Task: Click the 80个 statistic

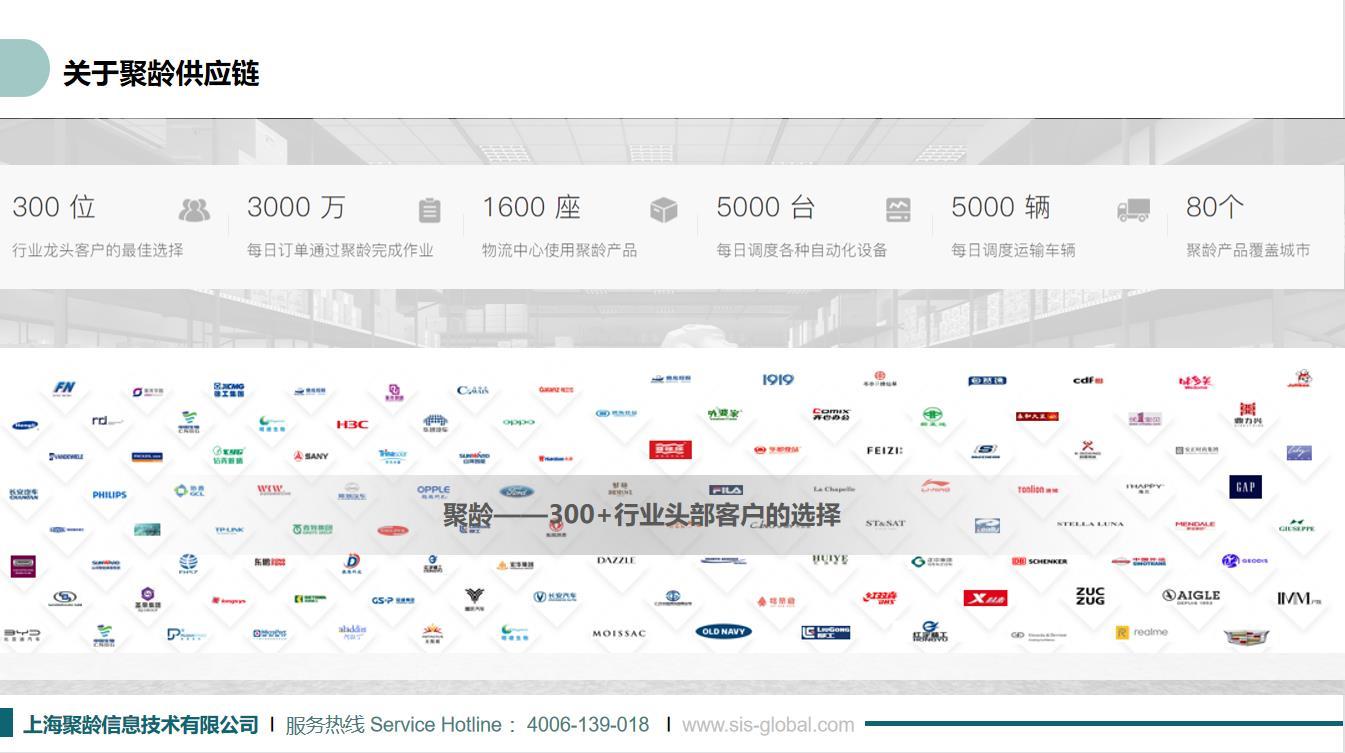Action: (x=1215, y=207)
